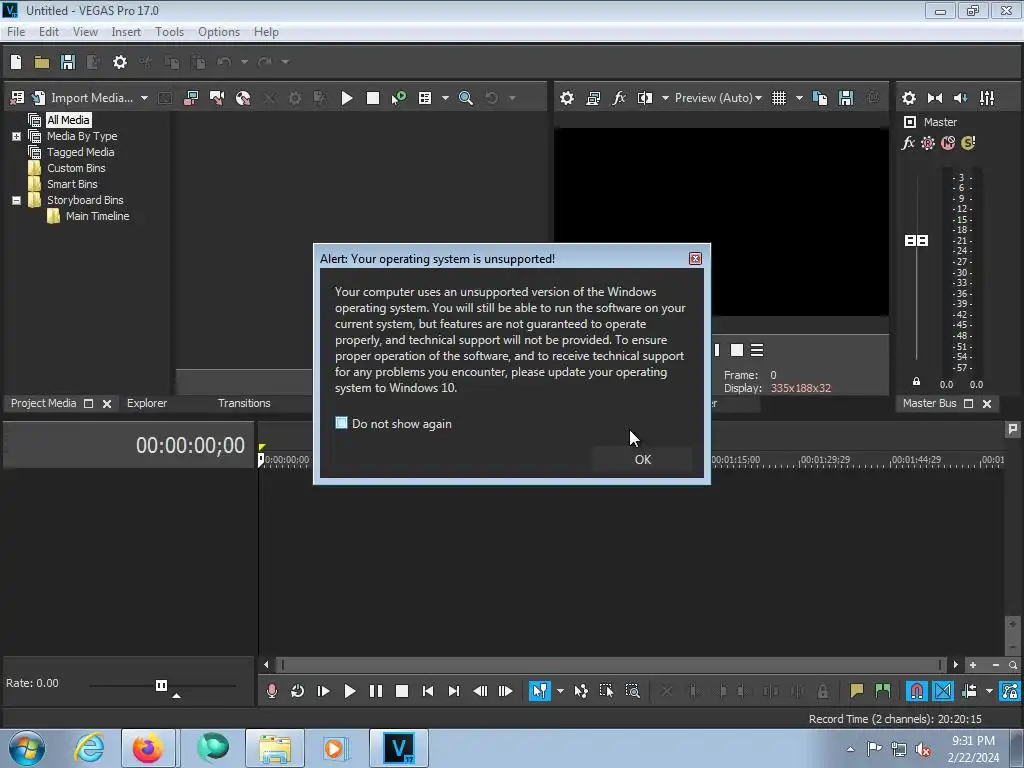Go to start of timeline
This screenshot has height=768, width=1024.
pyautogui.click(x=428, y=691)
